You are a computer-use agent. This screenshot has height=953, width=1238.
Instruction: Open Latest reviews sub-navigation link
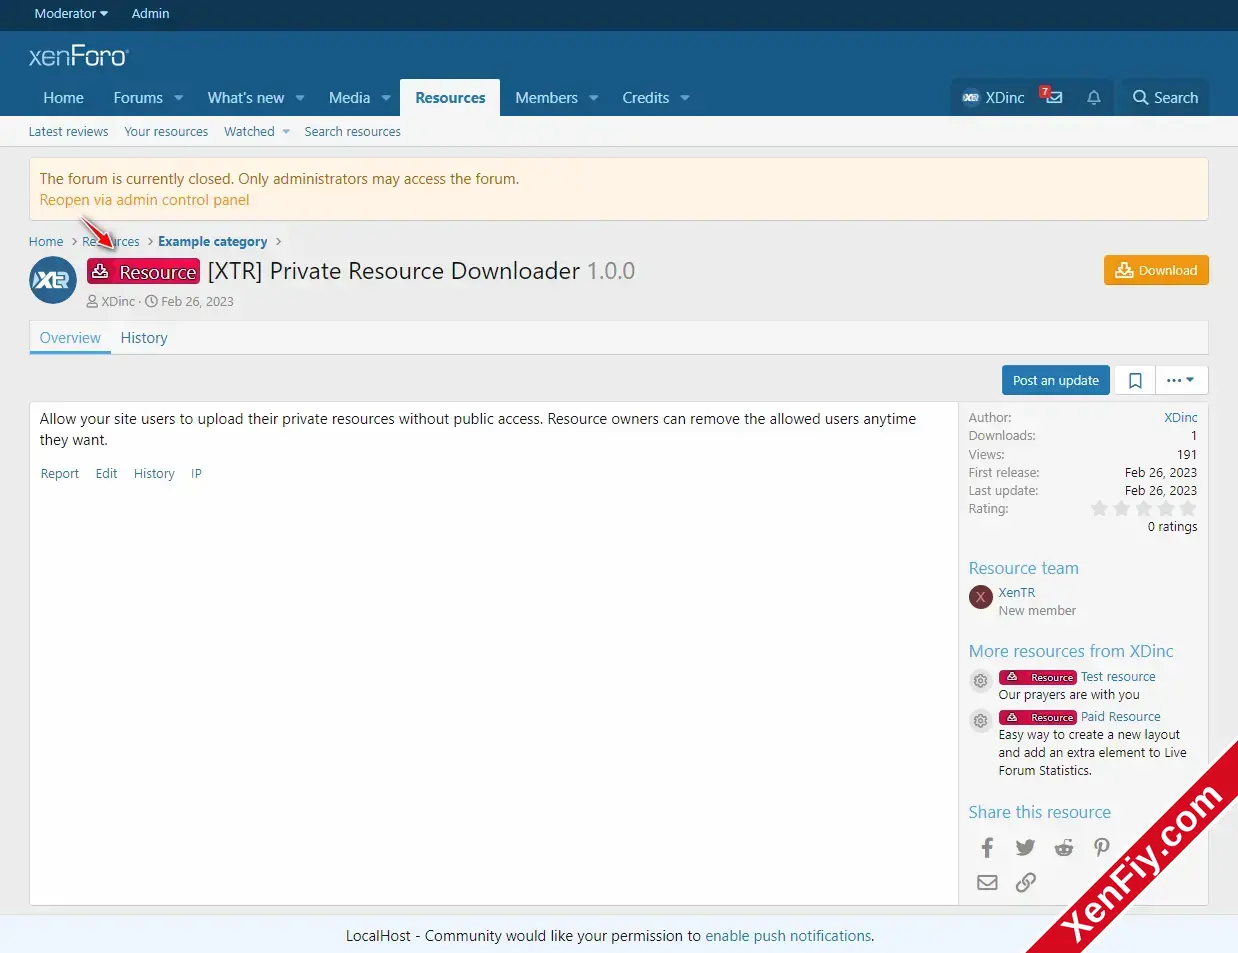[68, 132]
